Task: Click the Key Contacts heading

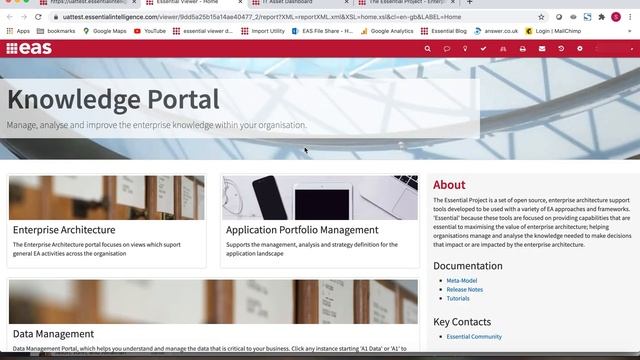Action: (462, 322)
